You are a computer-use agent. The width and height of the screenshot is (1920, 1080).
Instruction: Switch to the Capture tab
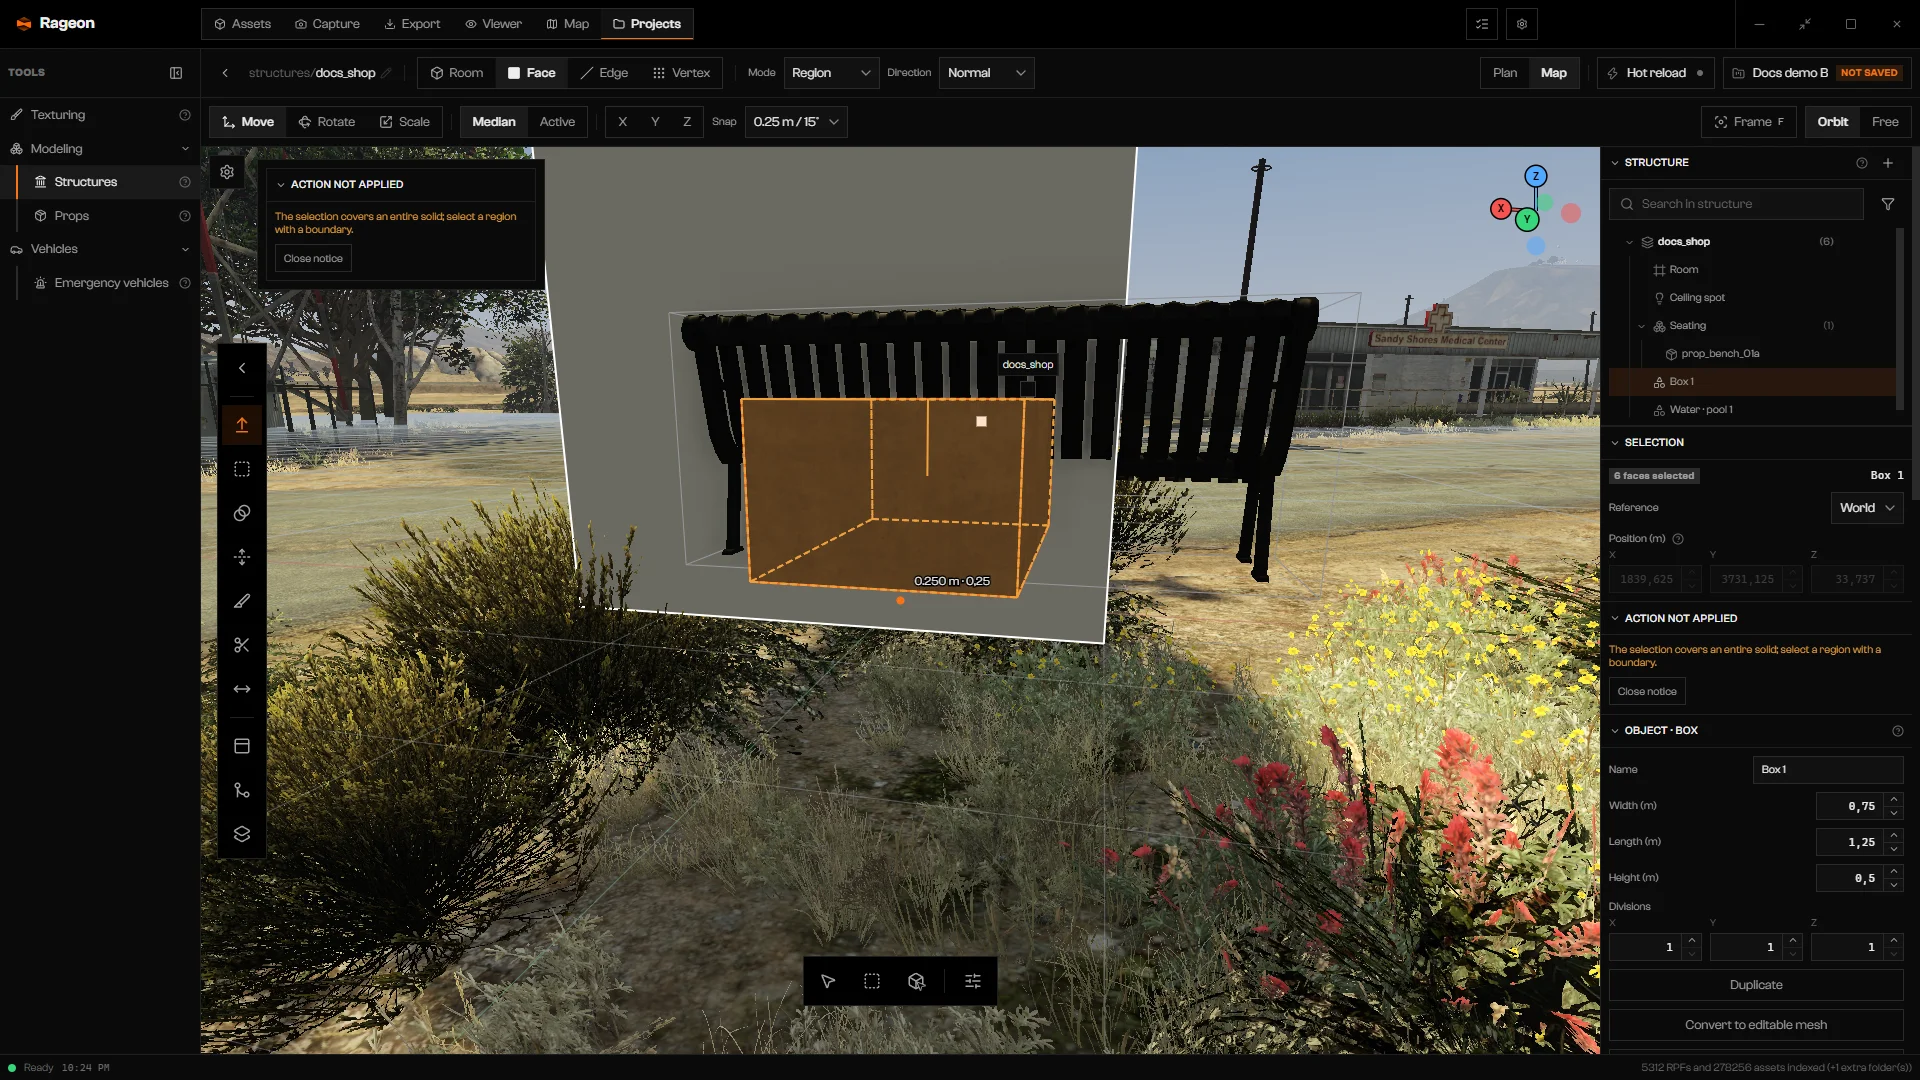coord(327,24)
